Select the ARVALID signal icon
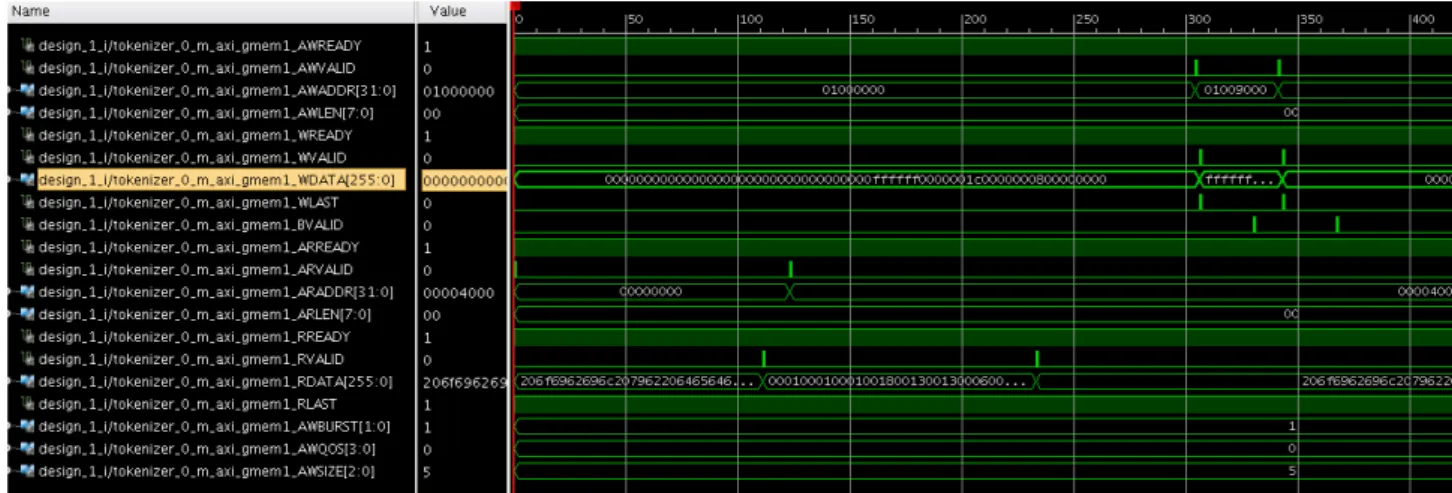Screen dimensions: 1452x493 click(x=29, y=270)
